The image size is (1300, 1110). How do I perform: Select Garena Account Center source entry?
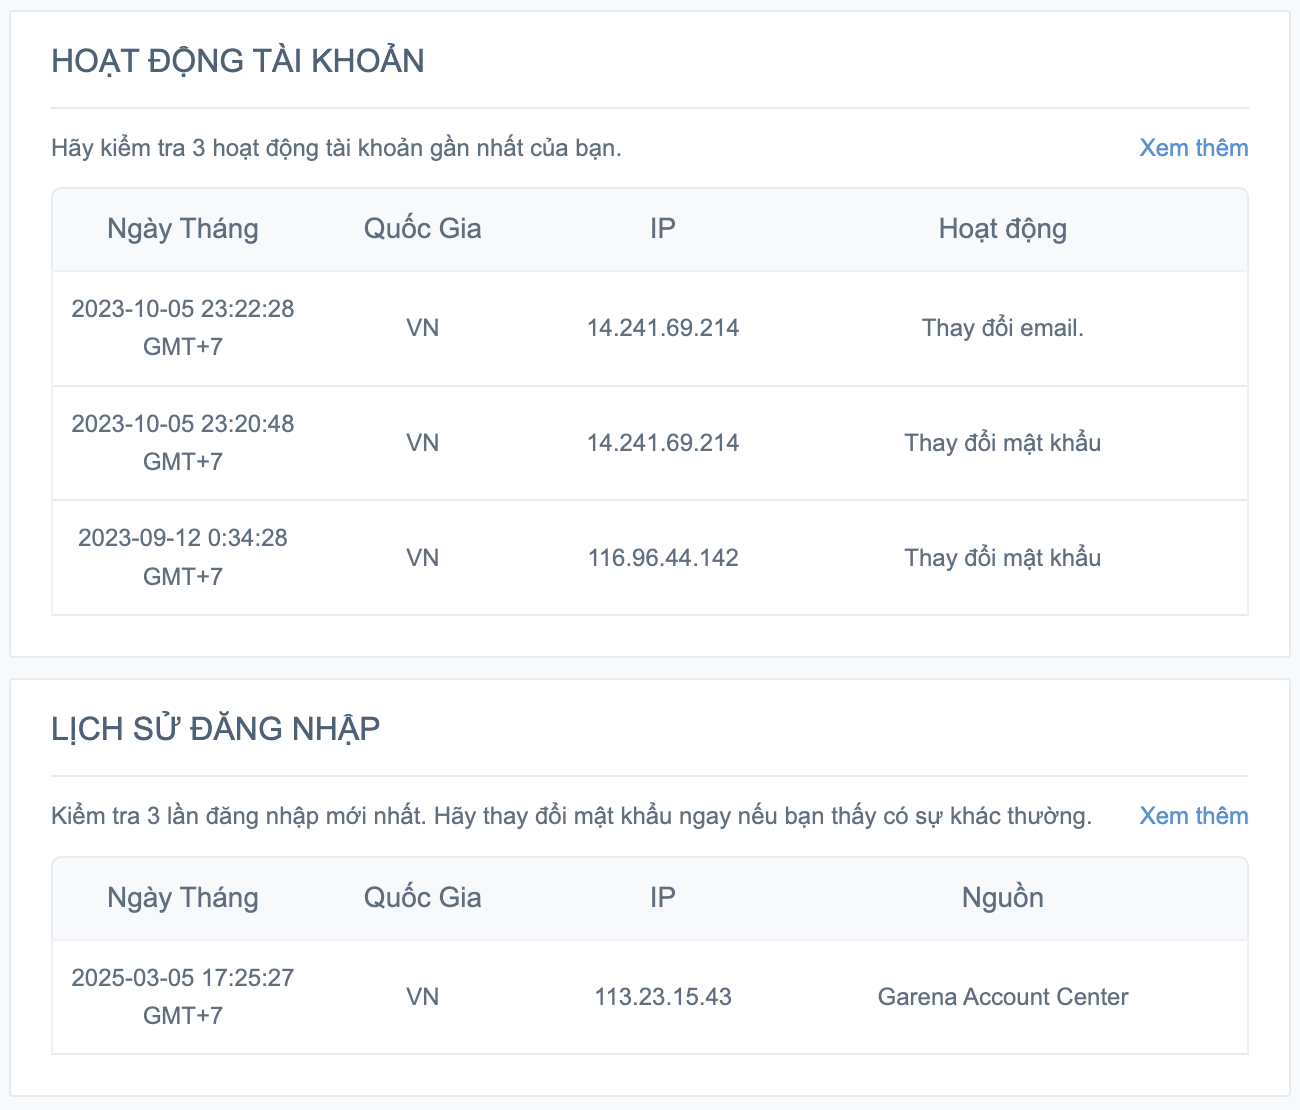point(1002,997)
